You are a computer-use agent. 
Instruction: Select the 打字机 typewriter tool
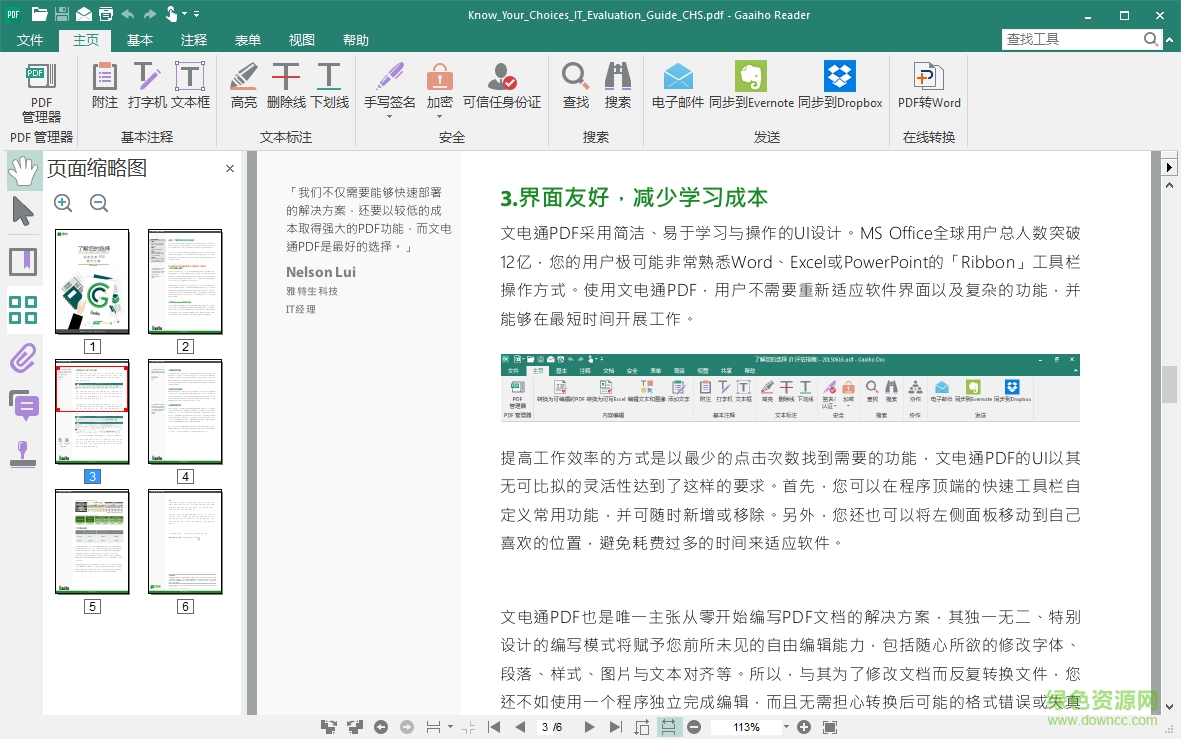click(146, 85)
